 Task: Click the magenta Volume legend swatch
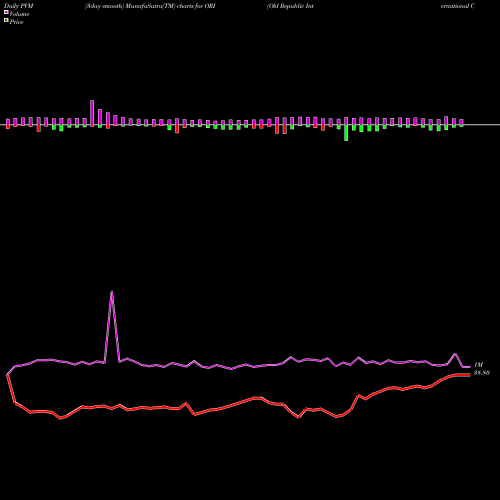6,13
